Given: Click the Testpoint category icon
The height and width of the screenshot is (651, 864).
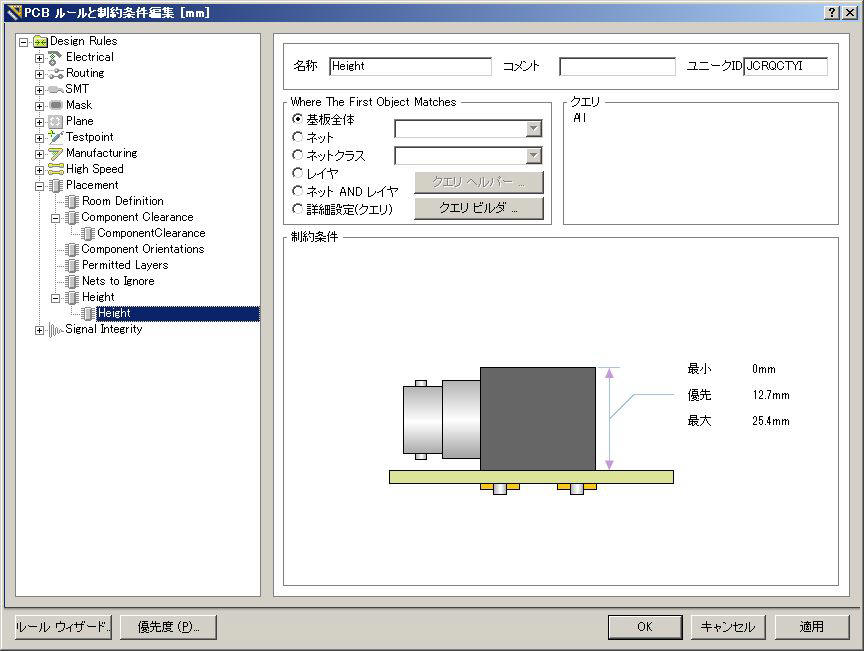Looking at the screenshot, I should [55, 137].
